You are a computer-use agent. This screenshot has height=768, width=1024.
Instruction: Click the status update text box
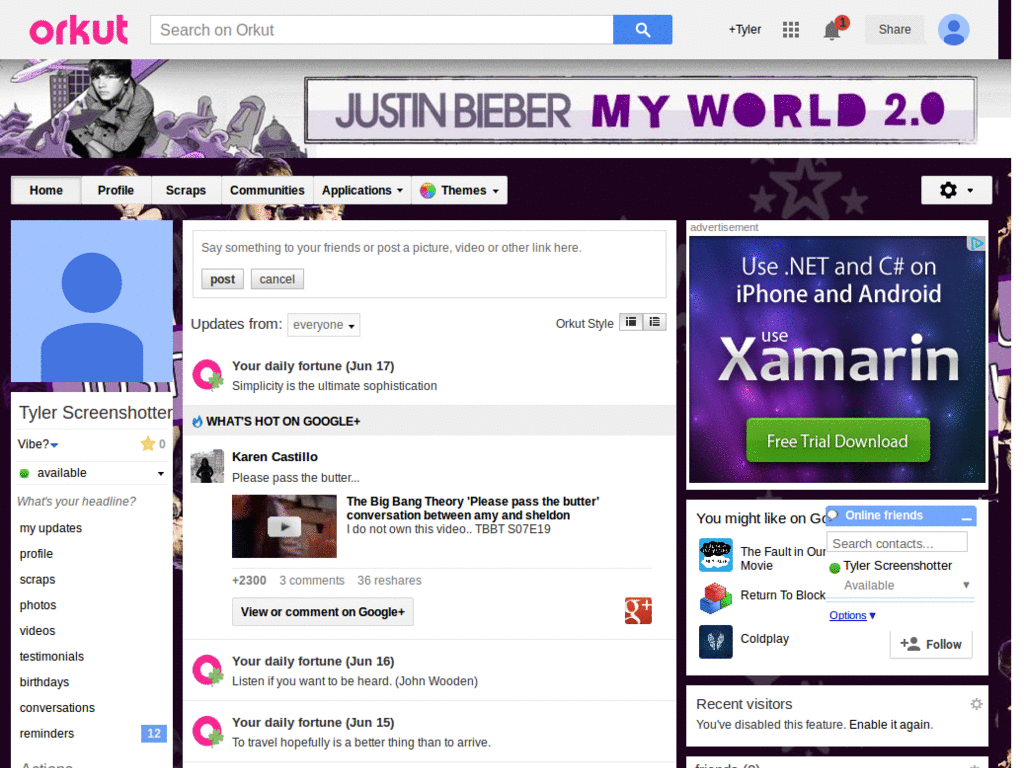pos(429,248)
